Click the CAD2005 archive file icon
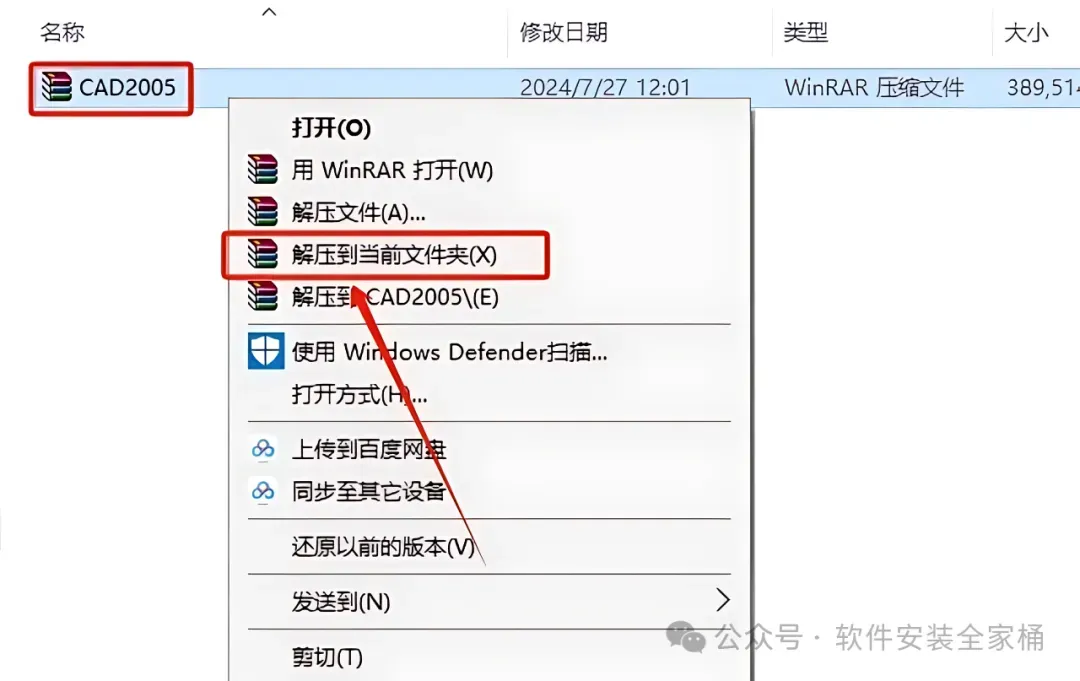1080x681 pixels. tap(56, 87)
